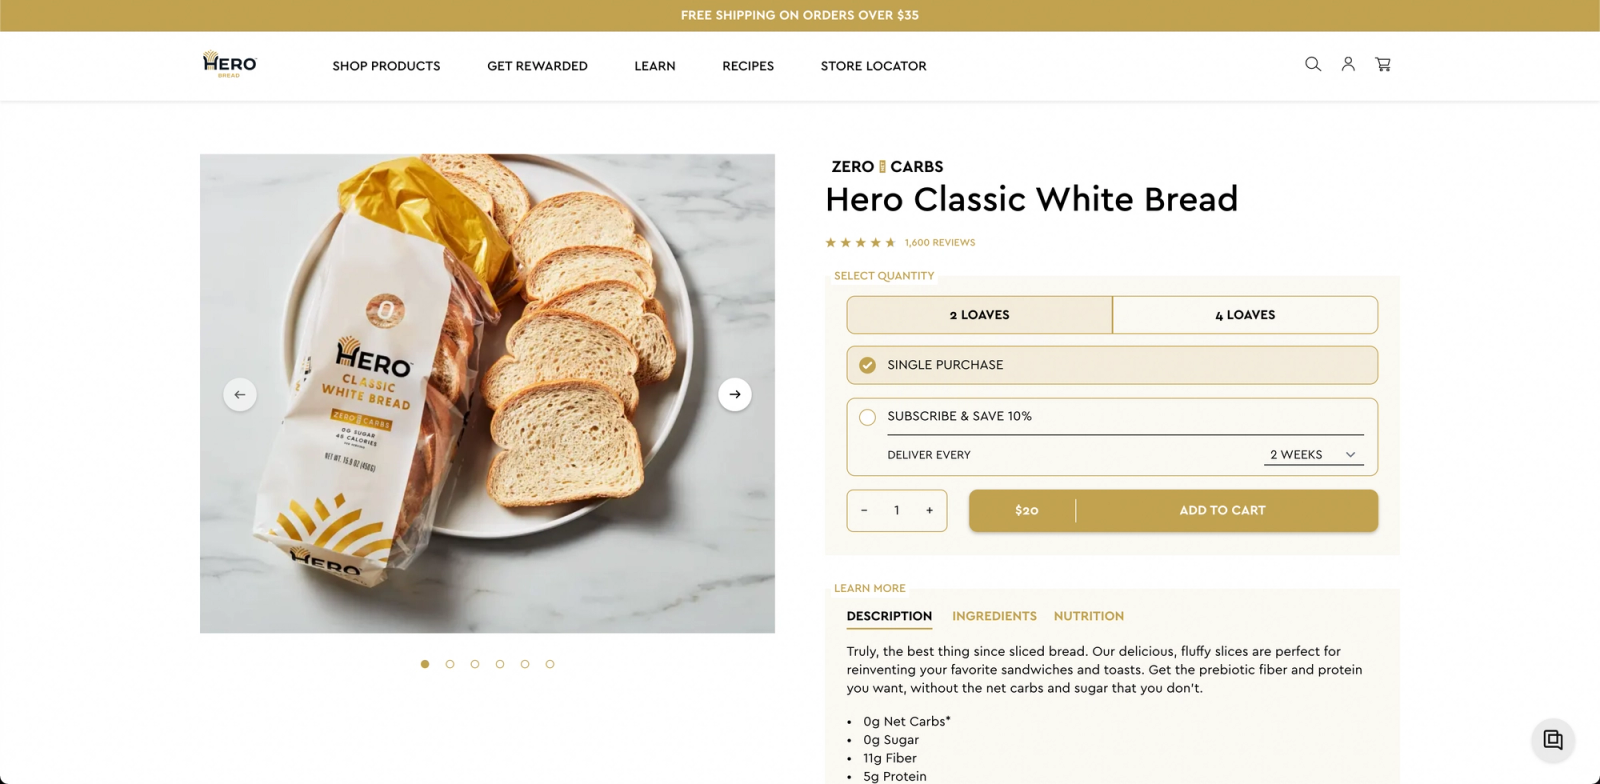Image resolution: width=1600 pixels, height=784 pixels.
Task: Click the five-star rating display
Action: pyautogui.click(x=859, y=241)
